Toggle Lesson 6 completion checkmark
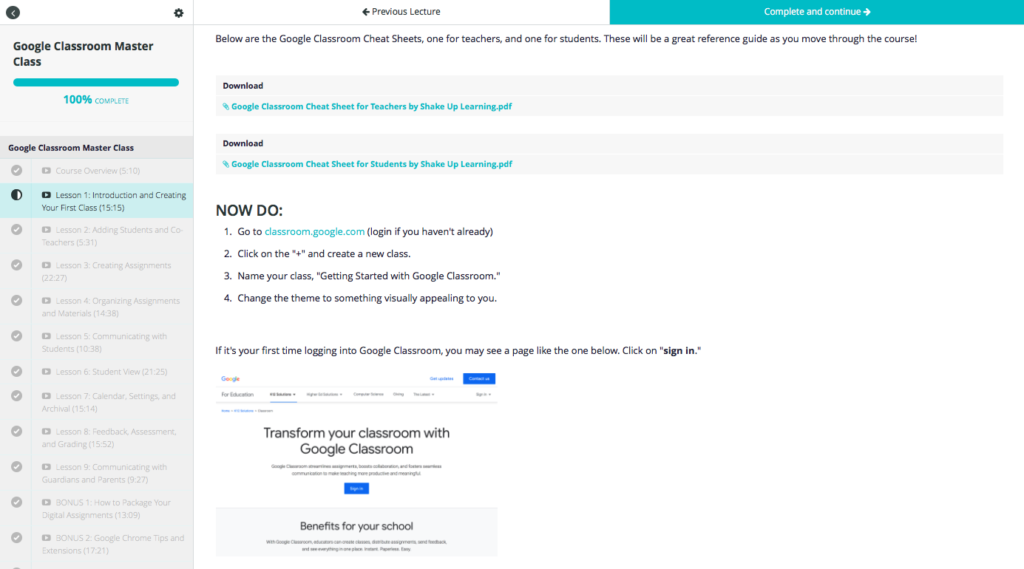Image resolution: width=1024 pixels, height=569 pixels. pyautogui.click(x=16, y=372)
